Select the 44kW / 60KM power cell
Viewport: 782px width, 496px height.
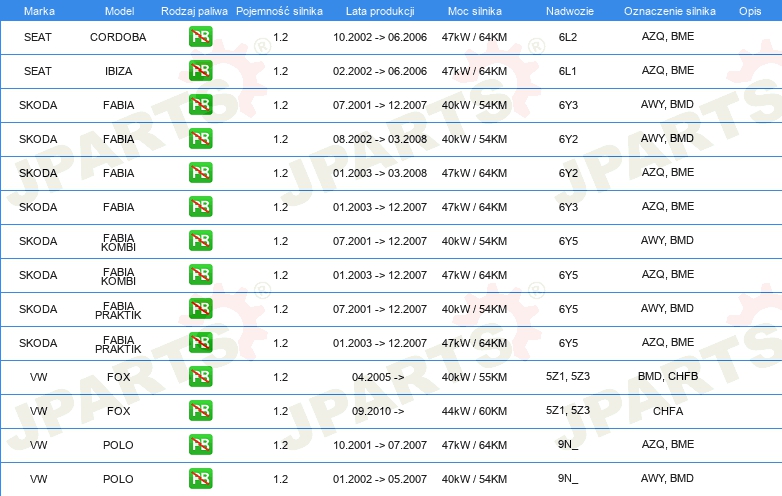tap(474, 411)
